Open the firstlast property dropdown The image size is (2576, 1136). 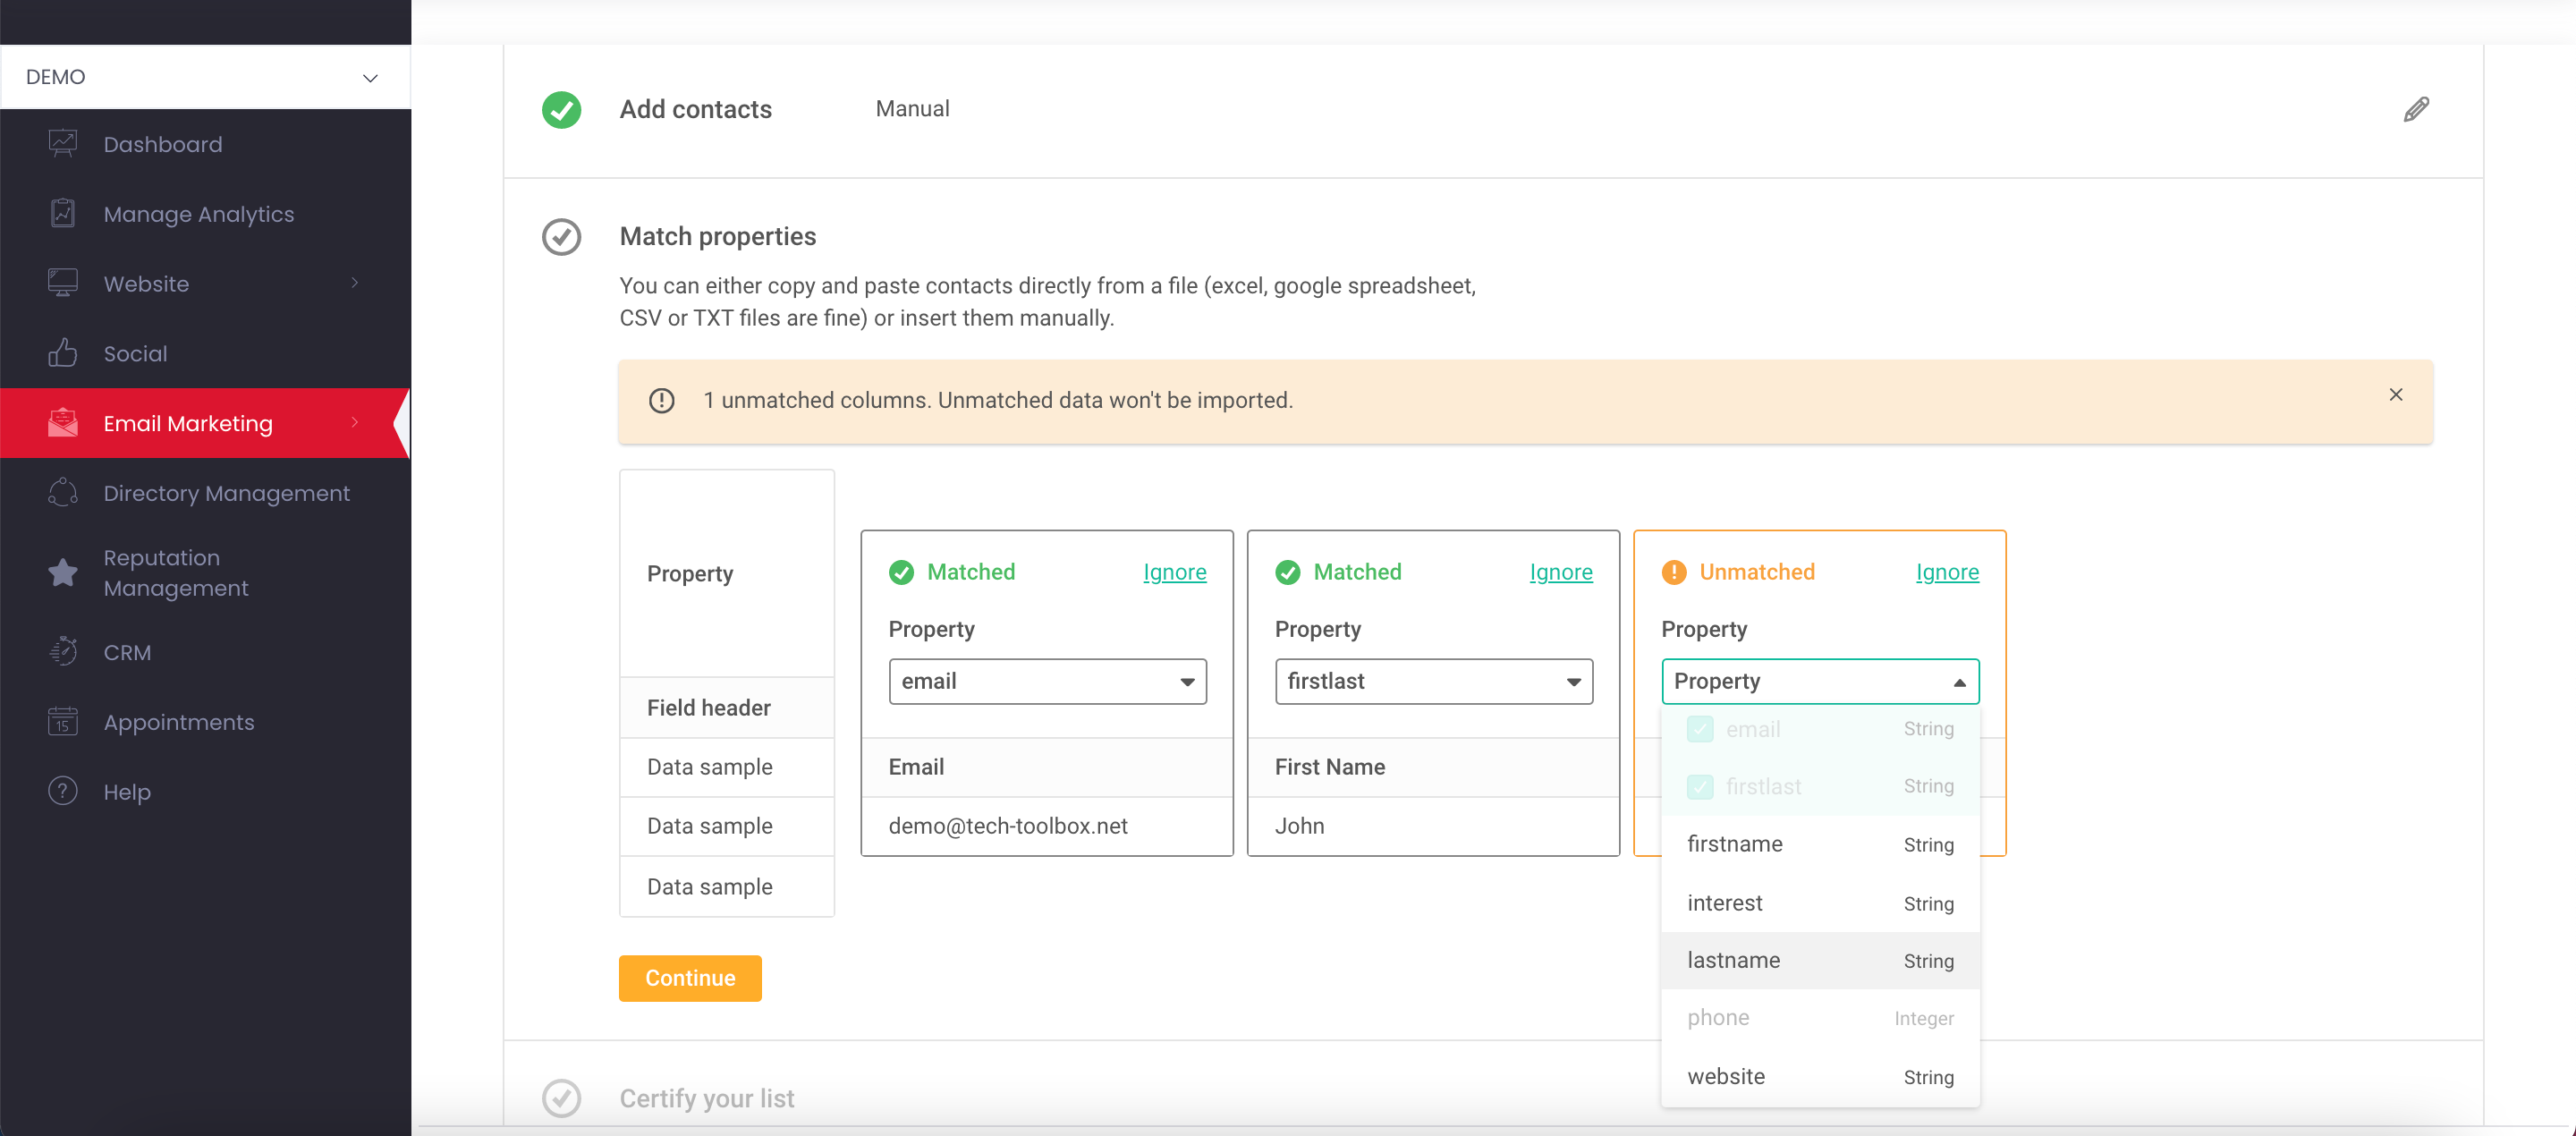click(1432, 681)
